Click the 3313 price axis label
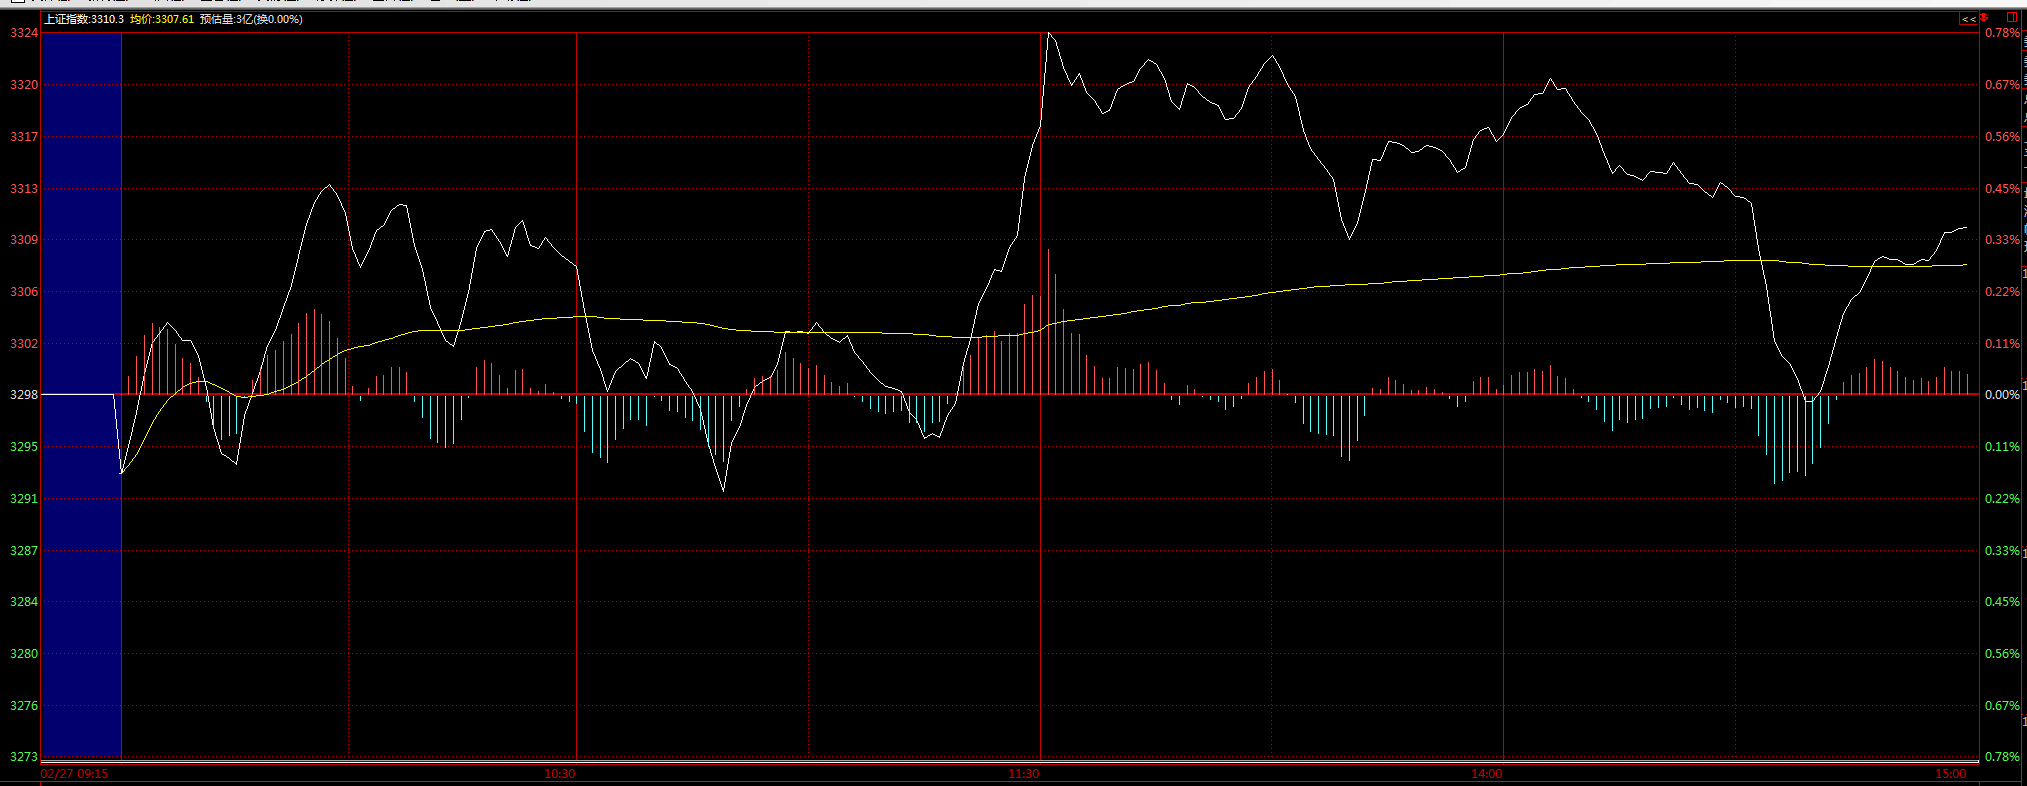The image size is (2027, 786). 24,189
